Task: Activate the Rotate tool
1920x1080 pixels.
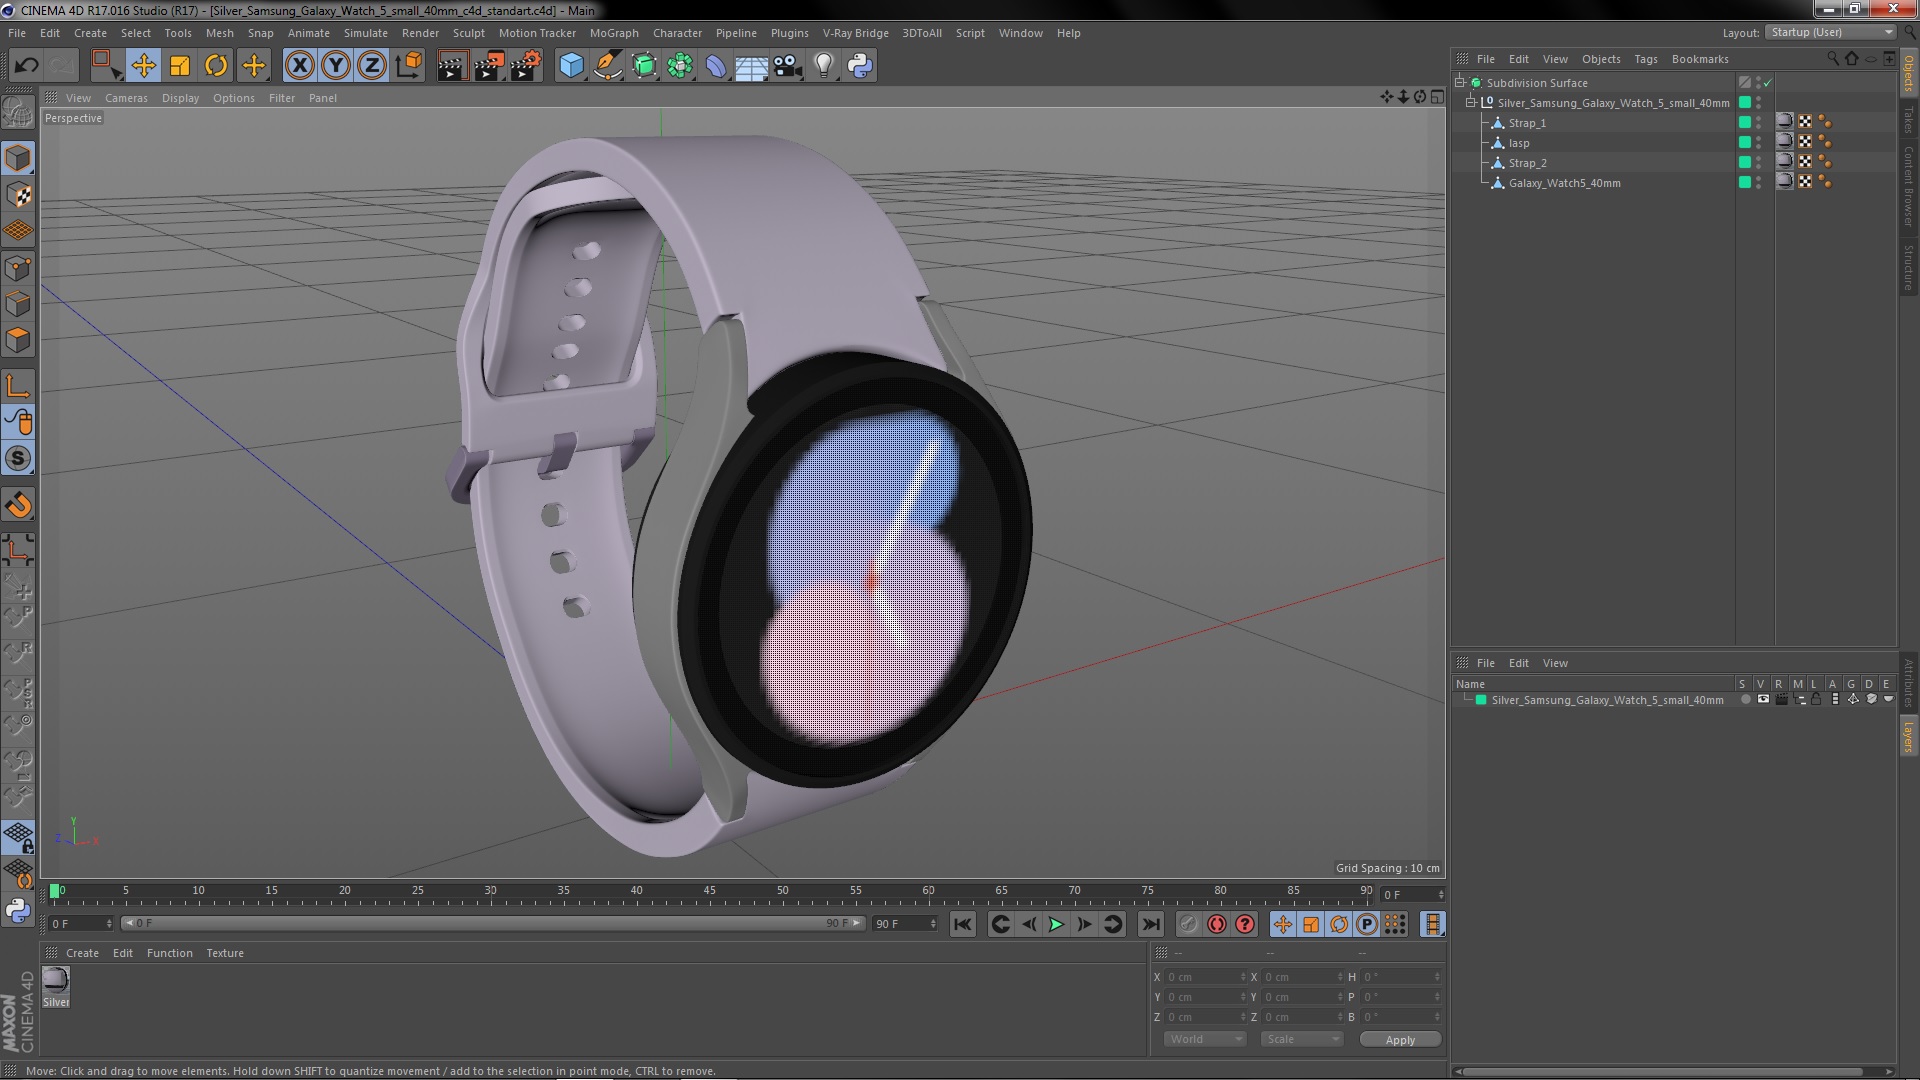Action: [216, 66]
